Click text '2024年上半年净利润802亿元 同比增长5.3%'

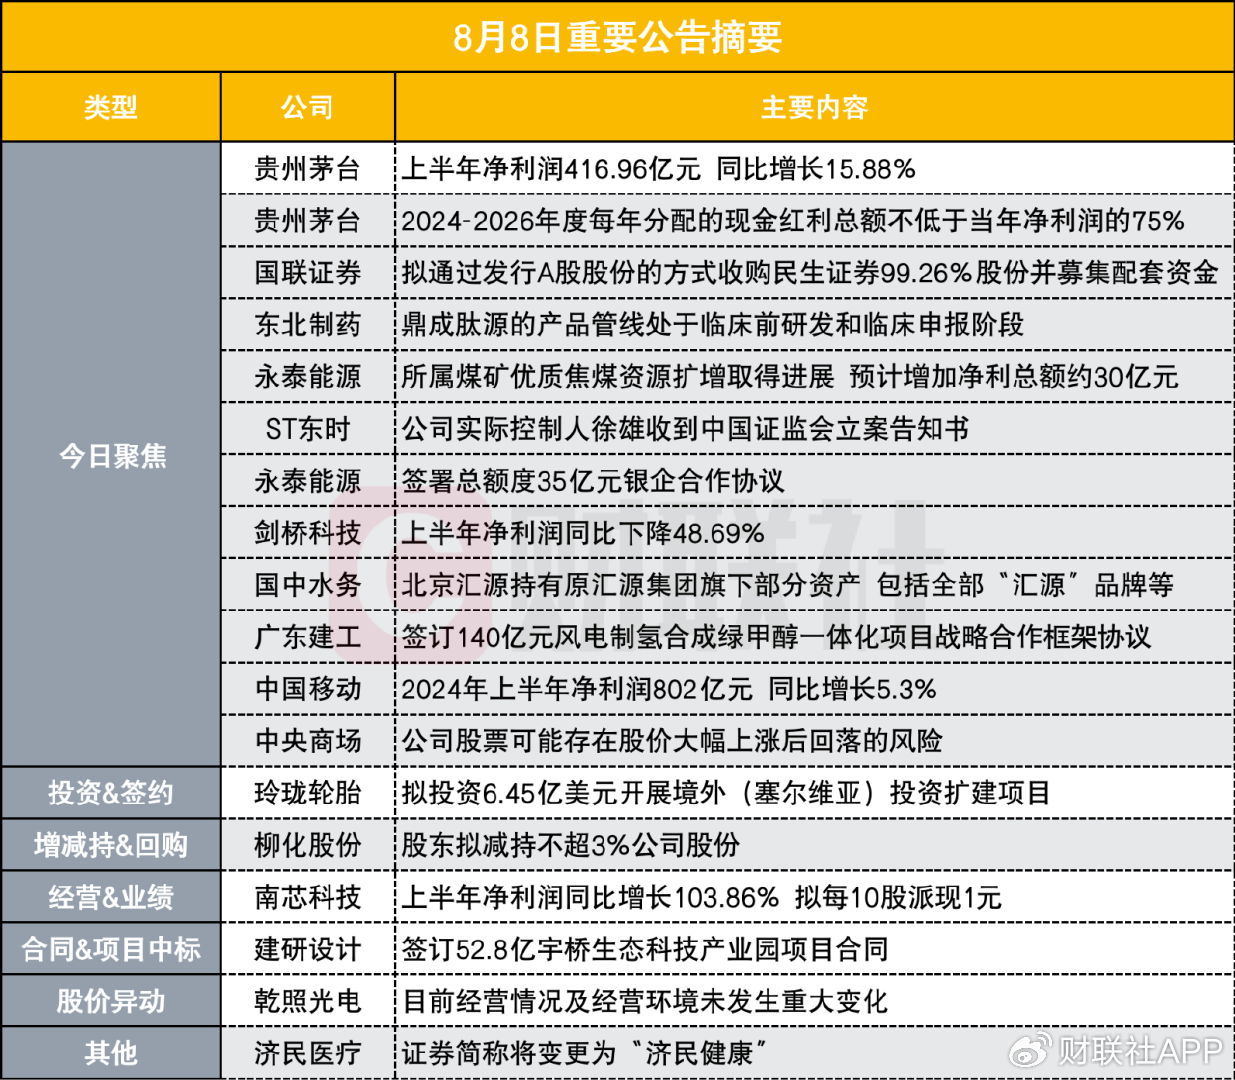[x=669, y=689]
